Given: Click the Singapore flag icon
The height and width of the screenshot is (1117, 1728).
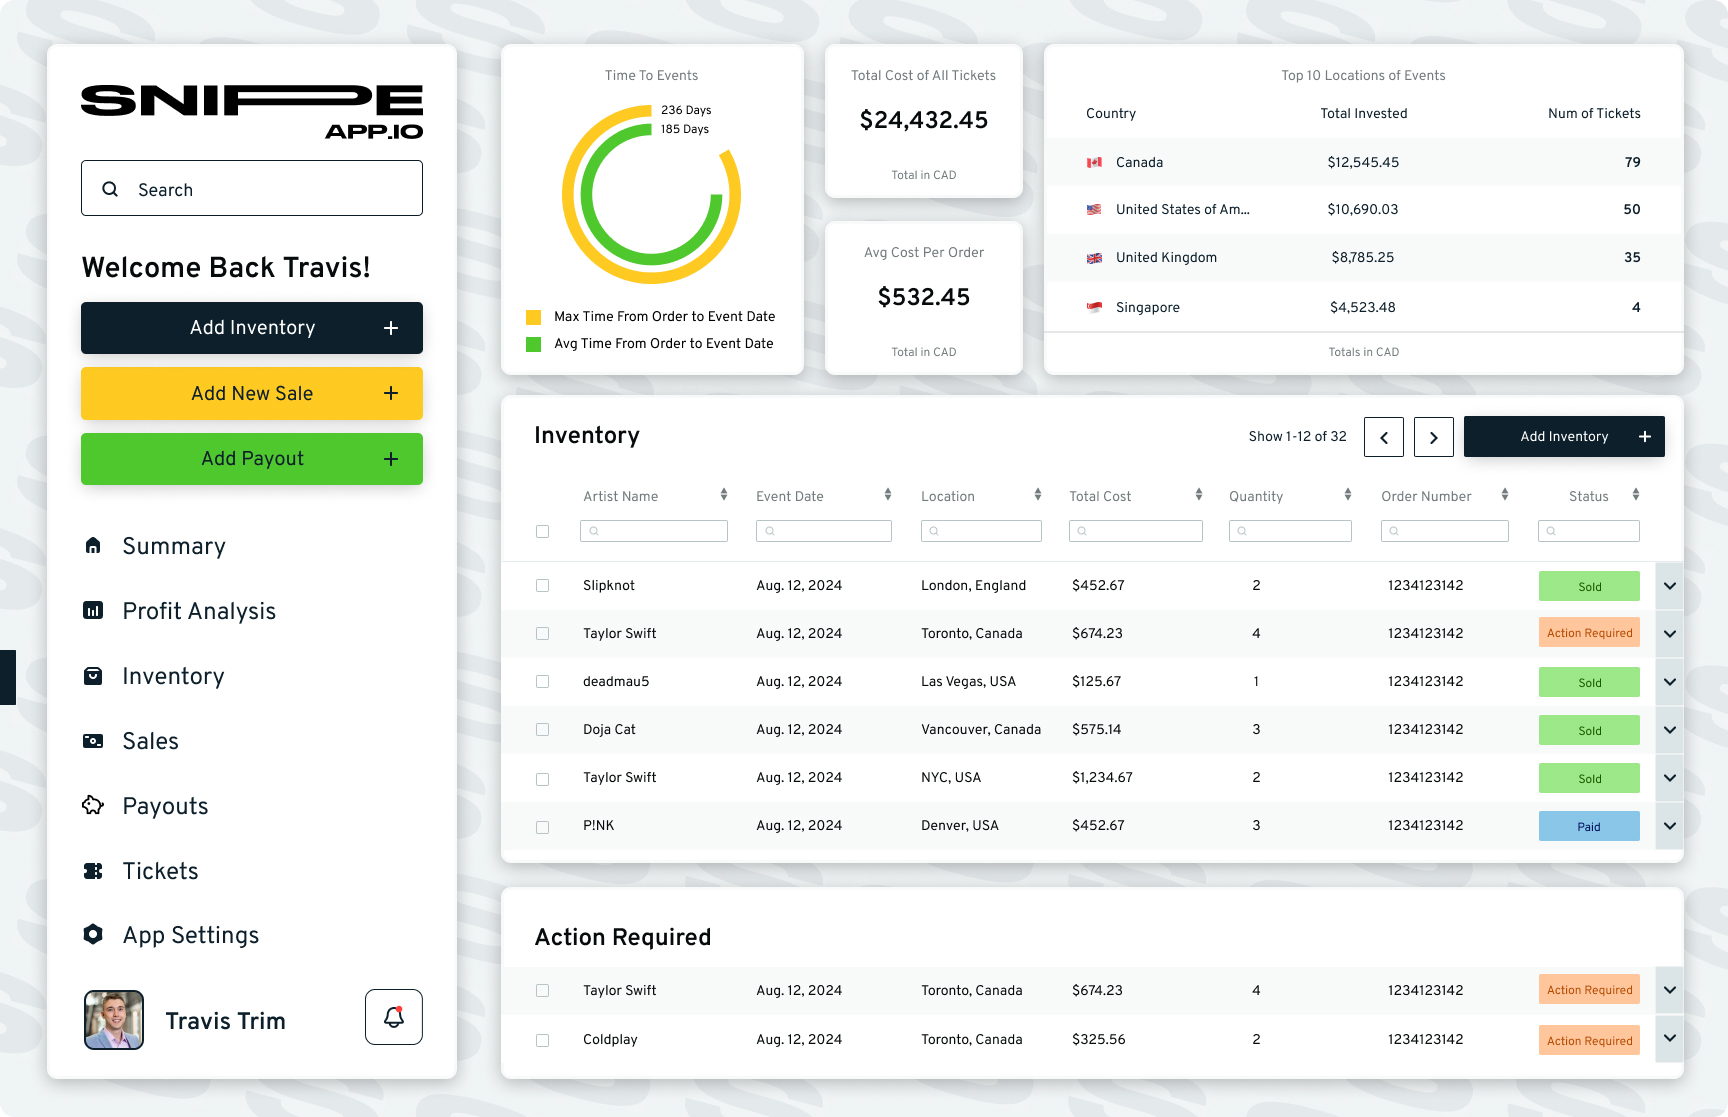Looking at the screenshot, I should 1094,307.
